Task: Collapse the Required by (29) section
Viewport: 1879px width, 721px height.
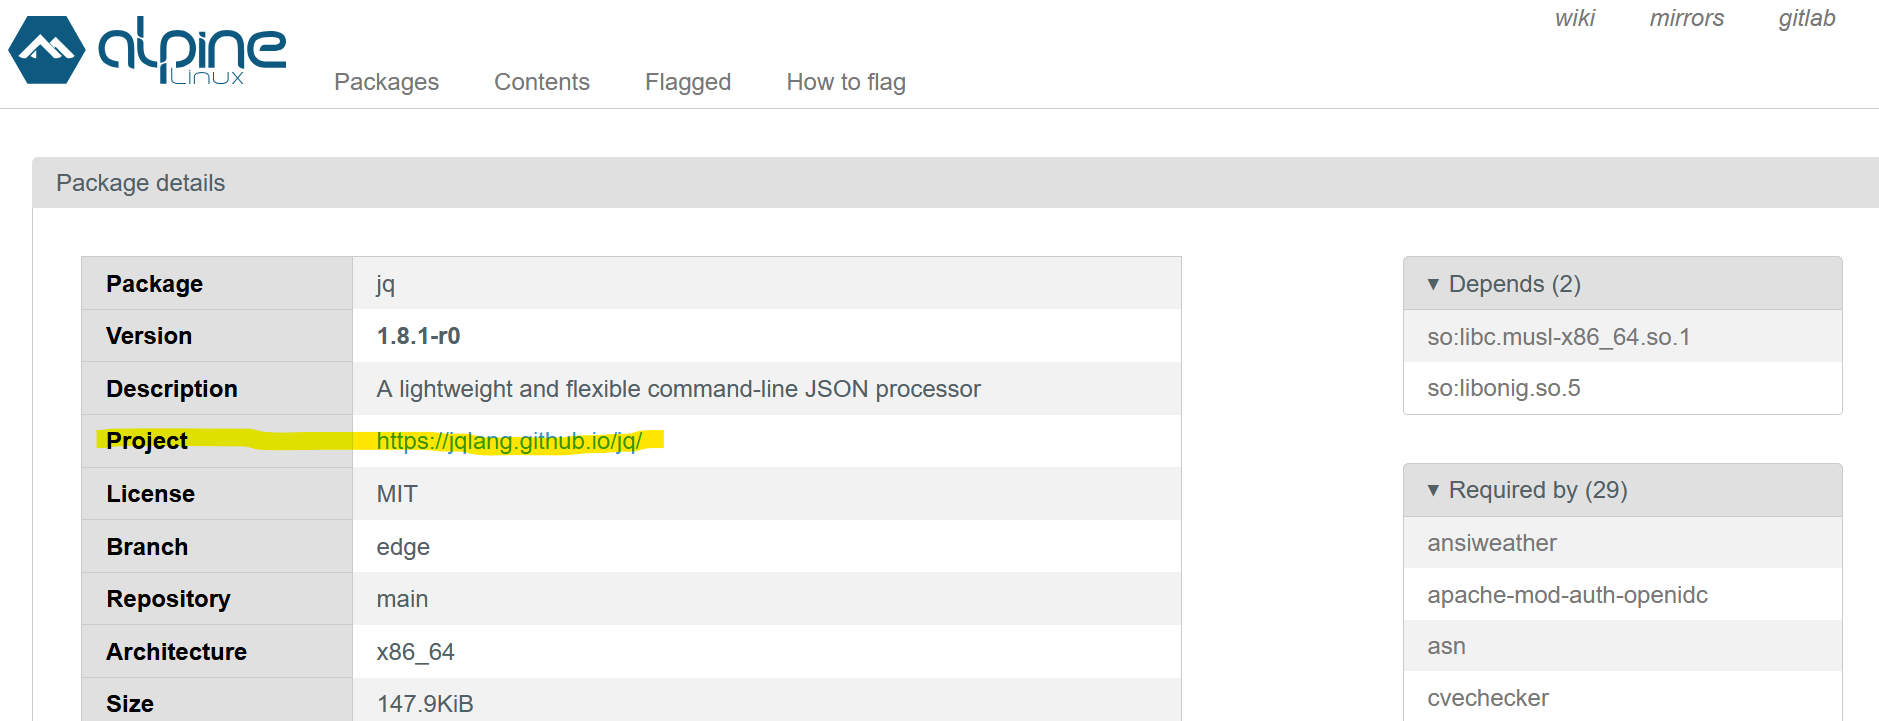Action: point(1537,490)
